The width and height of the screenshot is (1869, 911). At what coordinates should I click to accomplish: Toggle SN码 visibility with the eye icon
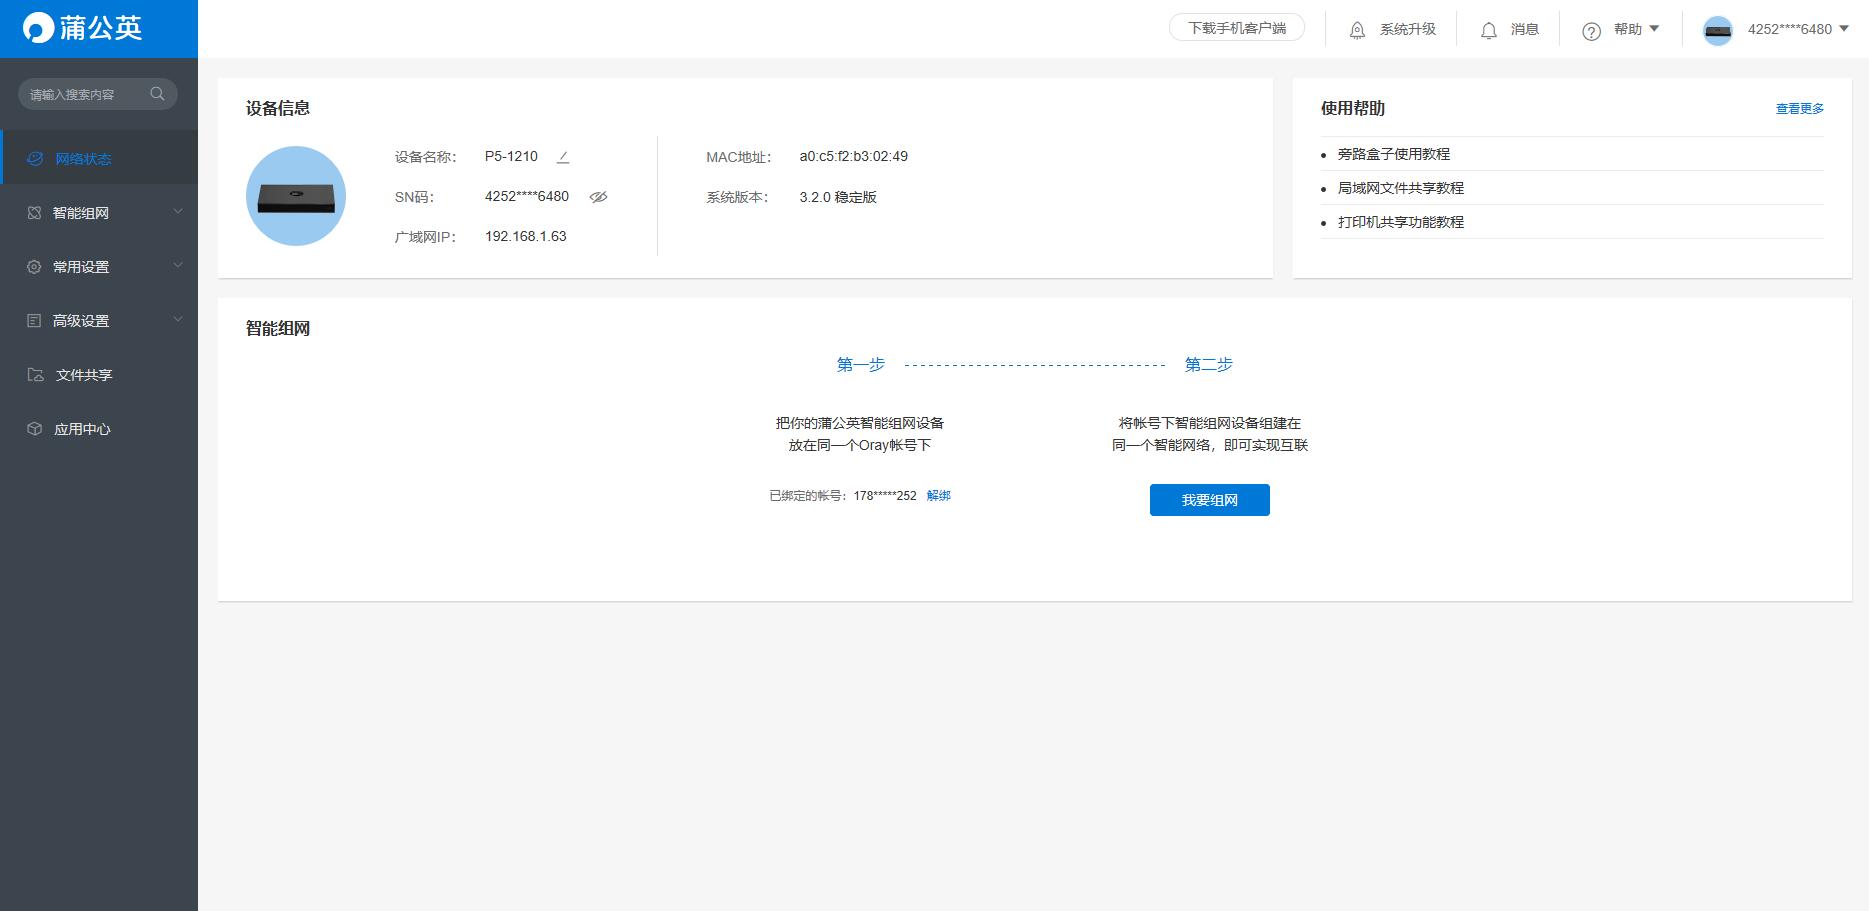[x=598, y=197]
